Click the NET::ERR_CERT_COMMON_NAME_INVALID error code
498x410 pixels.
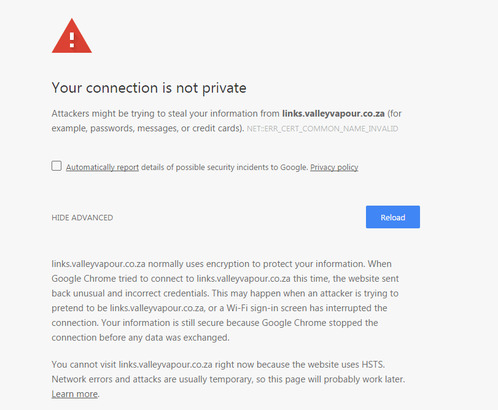(322, 129)
